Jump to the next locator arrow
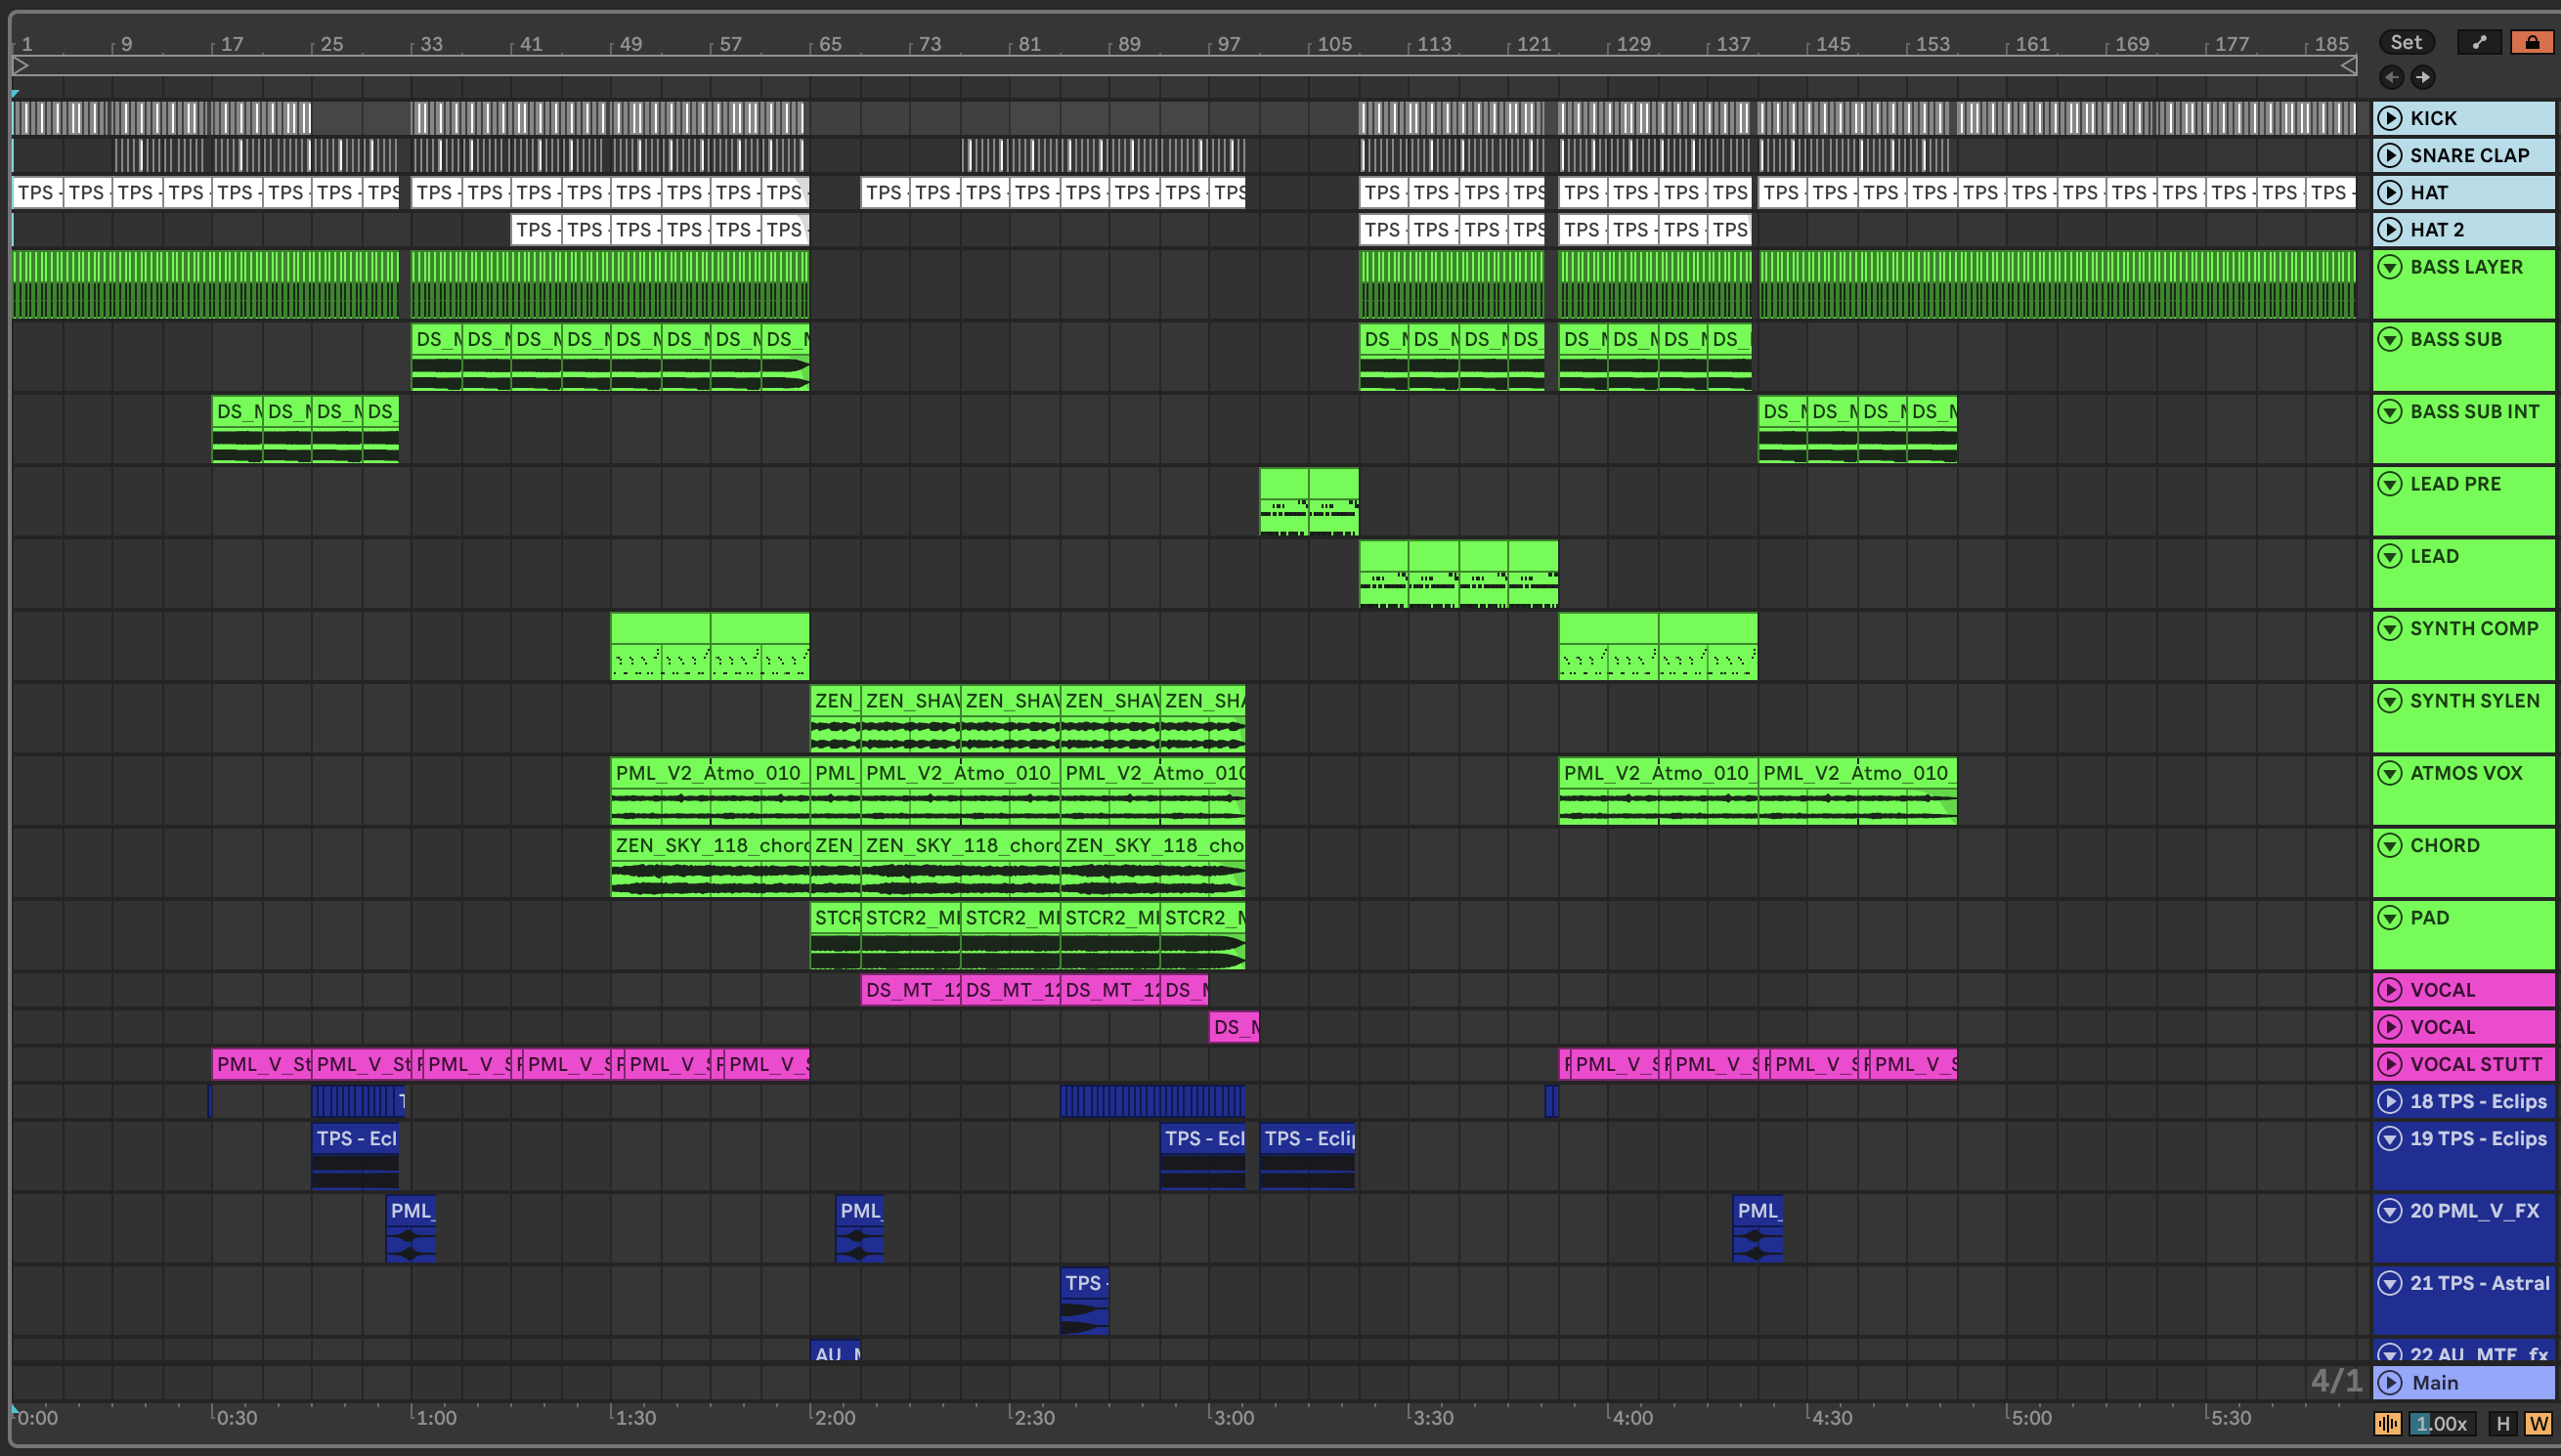Image resolution: width=2561 pixels, height=1456 pixels. point(2423,77)
